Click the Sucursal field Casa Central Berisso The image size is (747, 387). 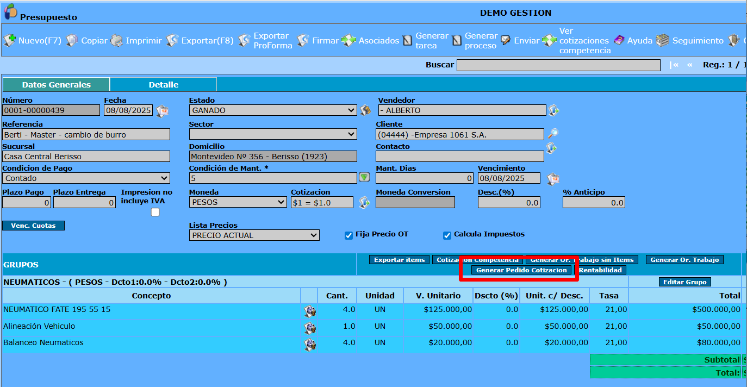(86, 156)
